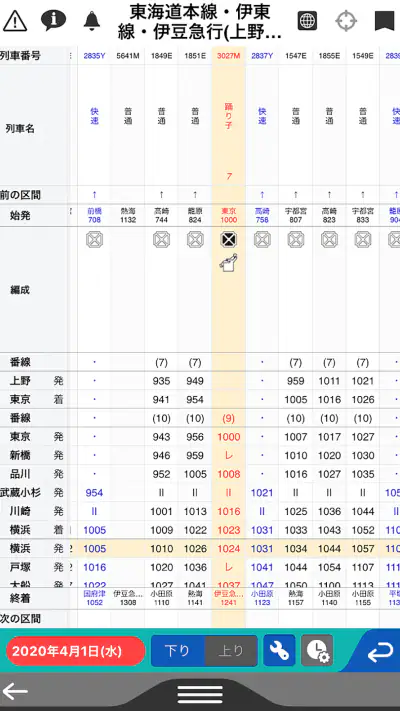Select train number 1851E header
This screenshot has height=711, width=400.
195,56
